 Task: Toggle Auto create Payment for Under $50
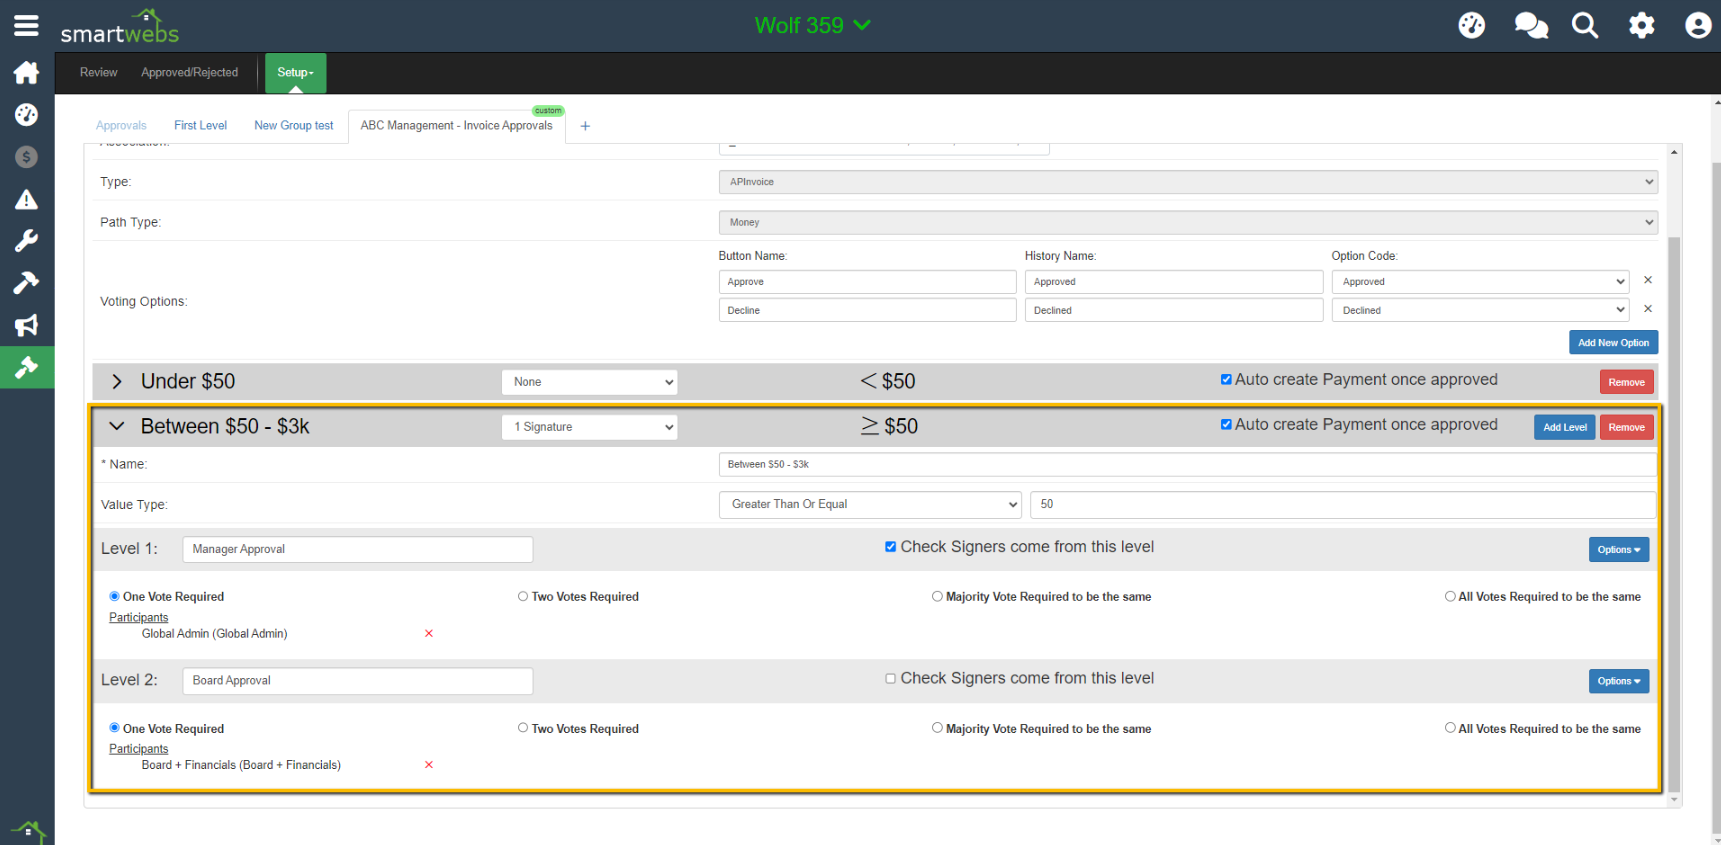coord(1226,379)
